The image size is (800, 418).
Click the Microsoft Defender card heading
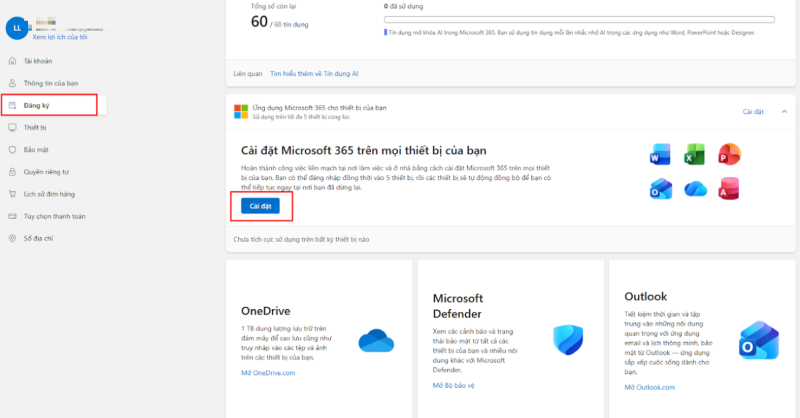tap(458, 306)
